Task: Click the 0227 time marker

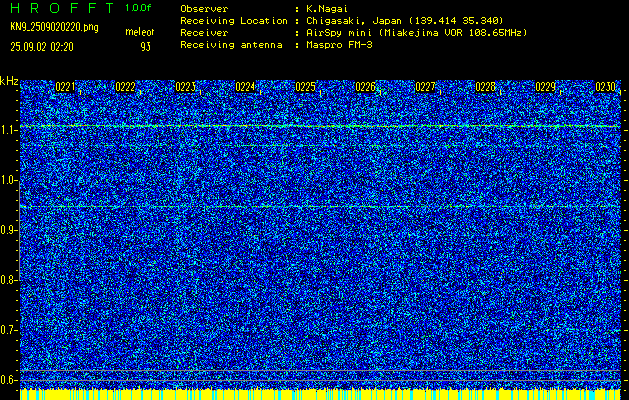Action: pyautogui.click(x=425, y=87)
